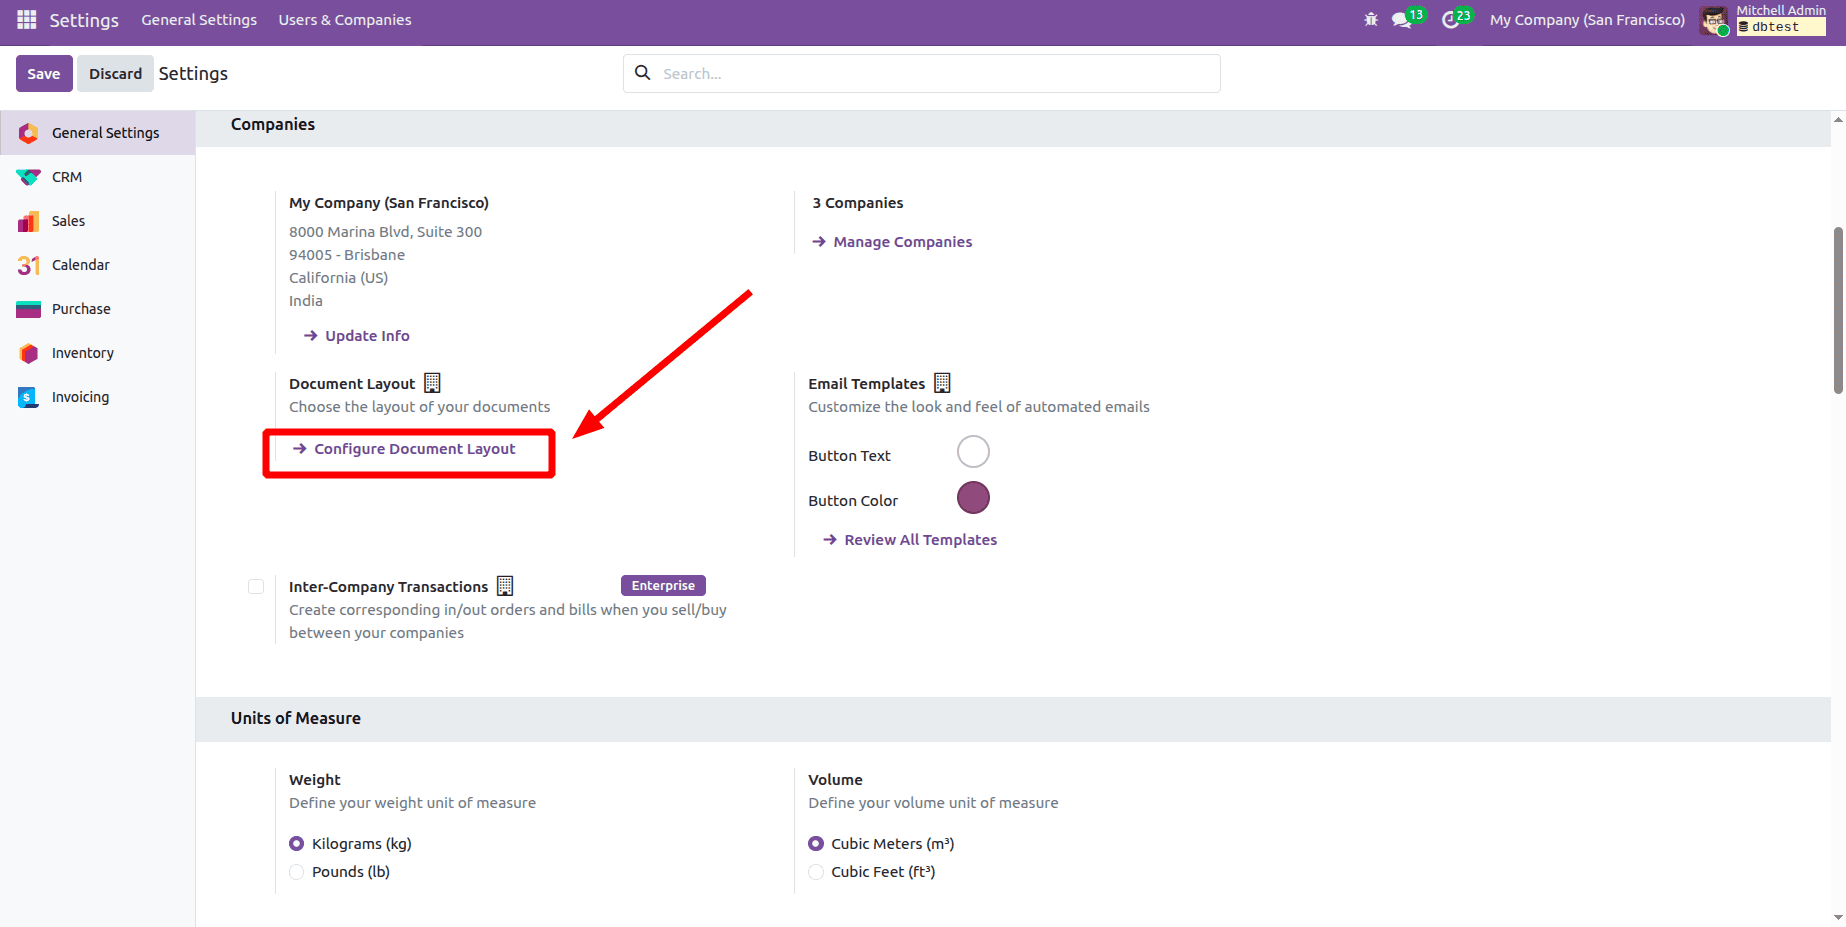Click the building icon beside Document Layout
Viewport: 1846px width, 927px height.
[432, 383]
